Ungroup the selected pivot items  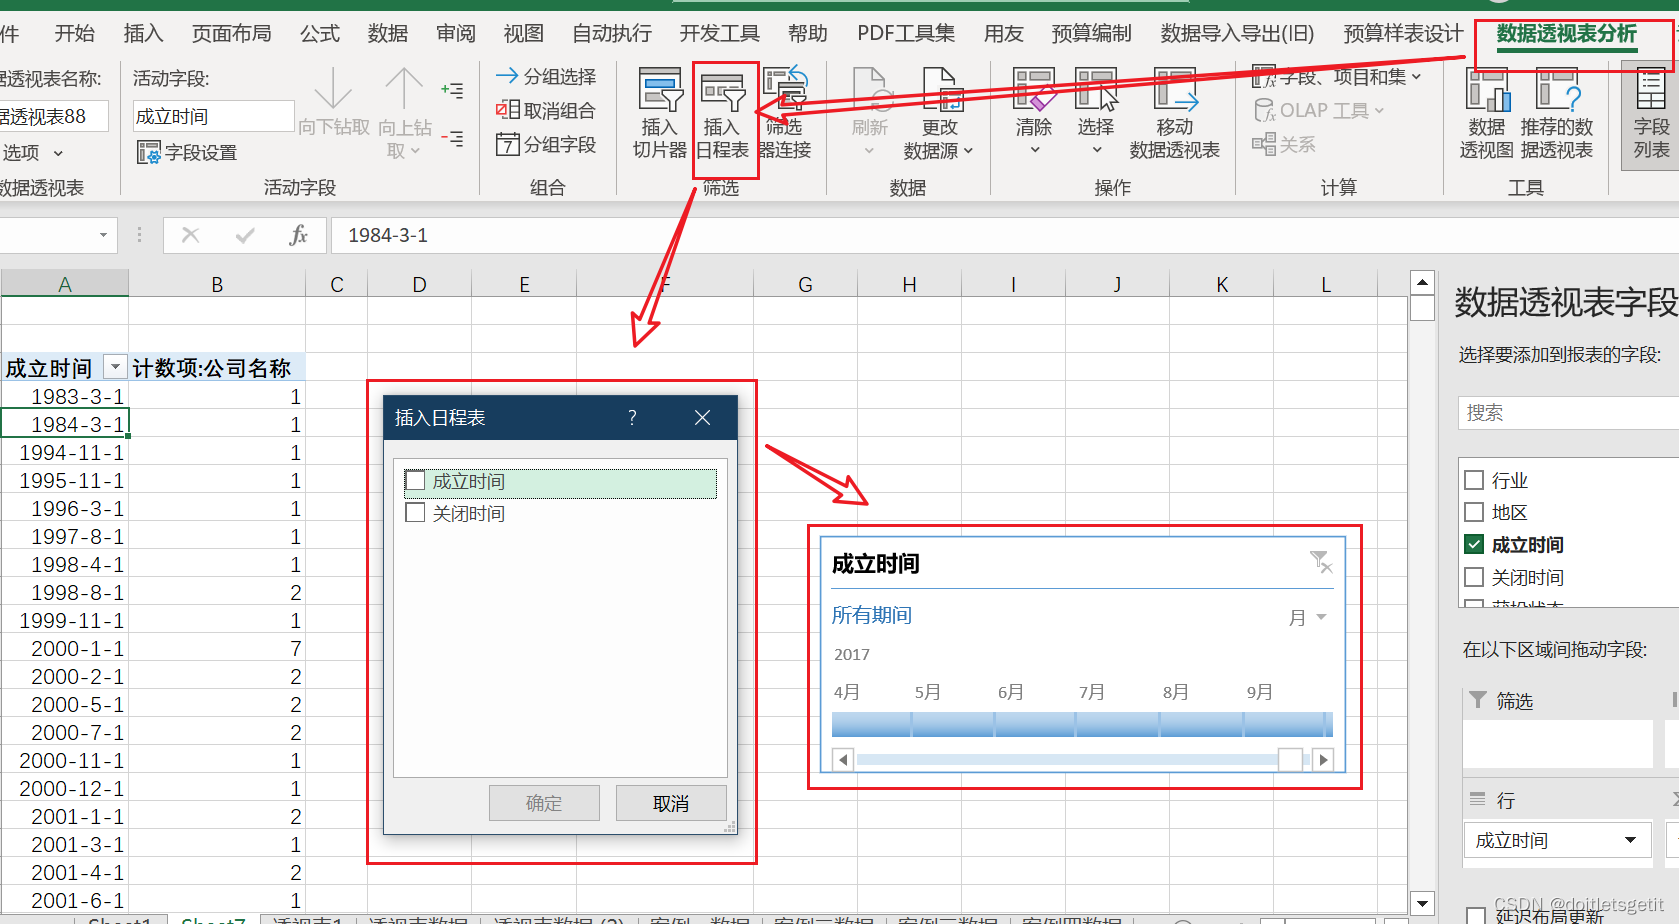click(546, 110)
